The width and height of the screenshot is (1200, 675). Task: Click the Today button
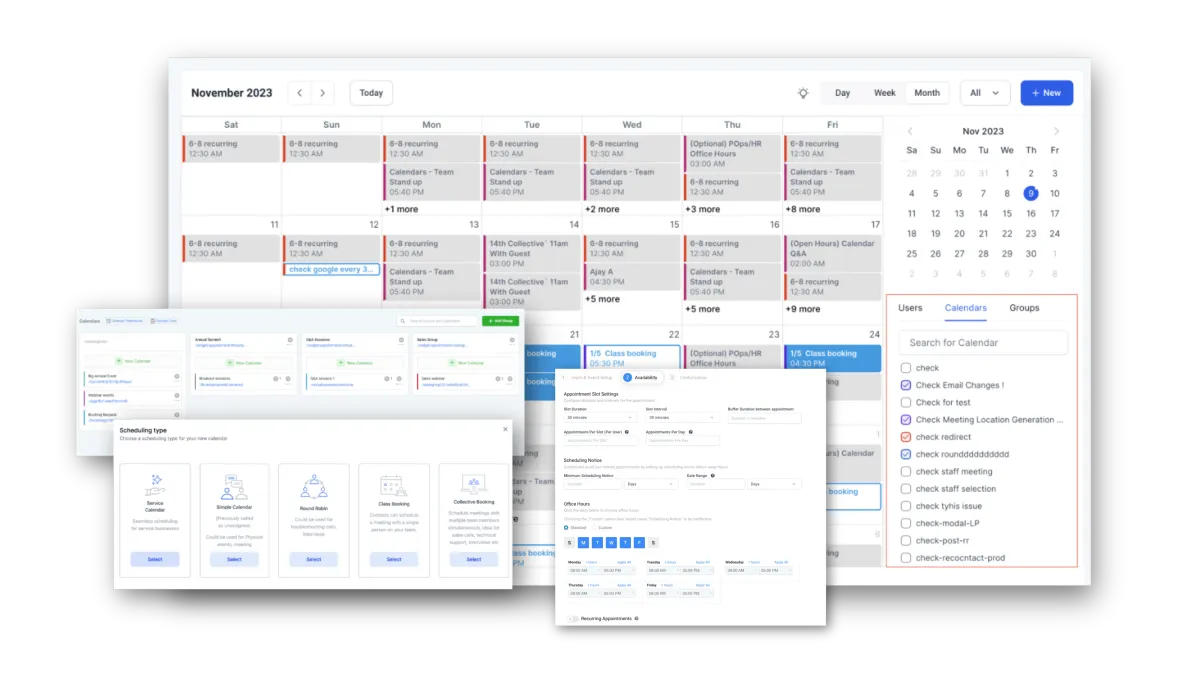pyautogui.click(x=371, y=93)
